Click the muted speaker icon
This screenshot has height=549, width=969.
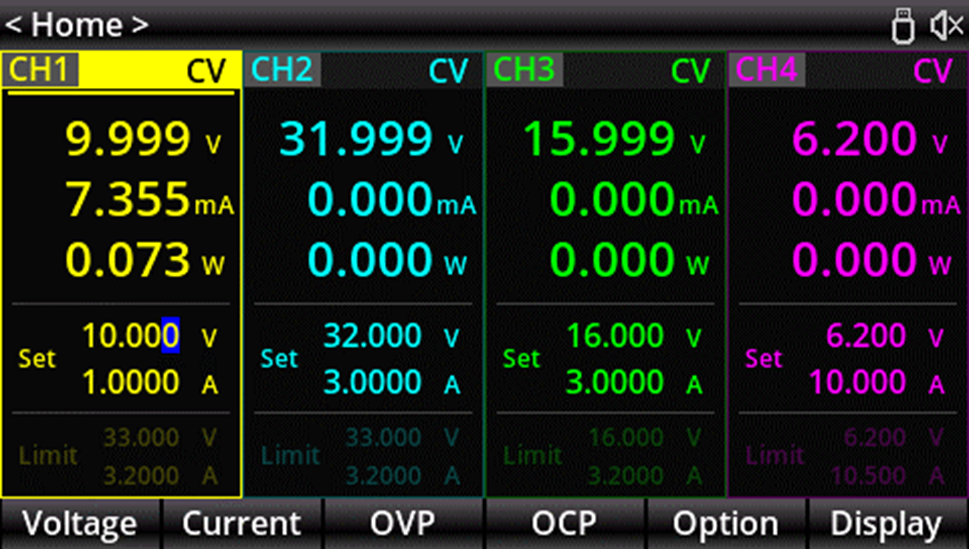(x=946, y=25)
